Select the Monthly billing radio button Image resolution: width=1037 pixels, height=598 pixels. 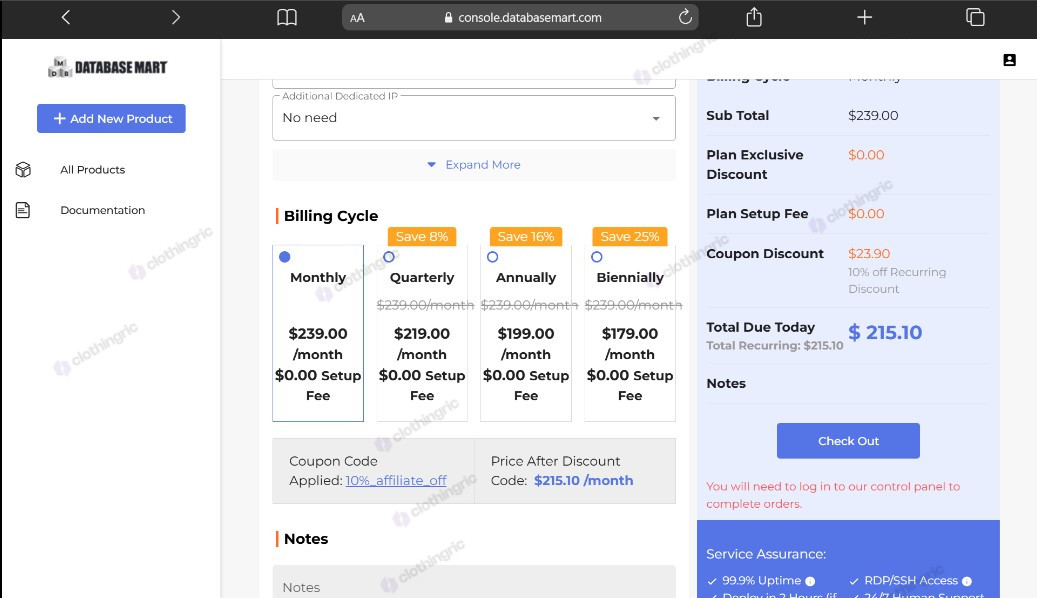(x=284, y=257)
